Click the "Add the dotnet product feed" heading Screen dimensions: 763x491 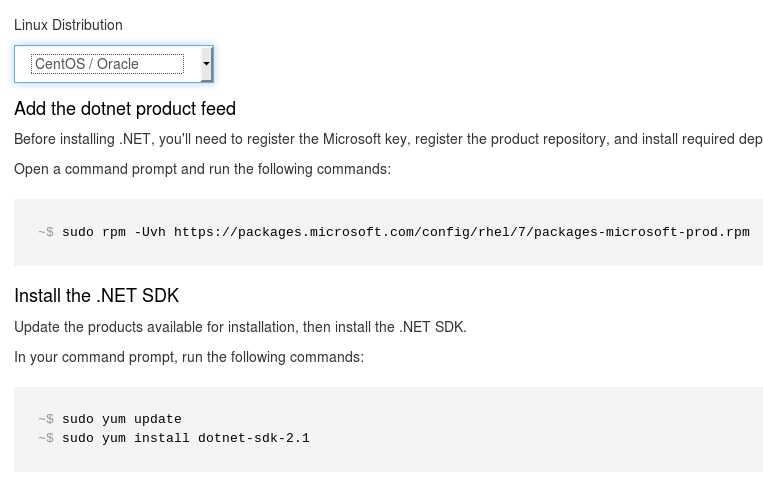point(125,108)
